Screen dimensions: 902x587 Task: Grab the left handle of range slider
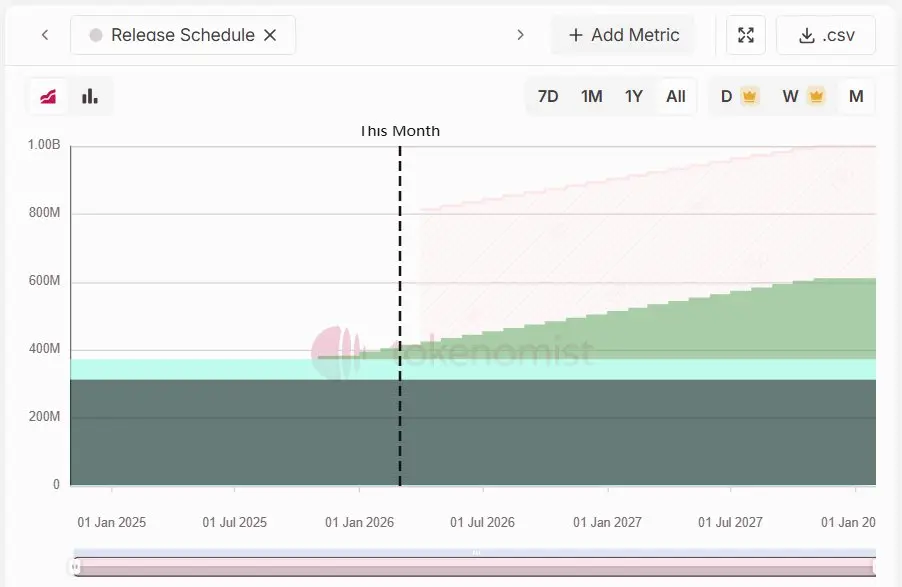[75, 567]
